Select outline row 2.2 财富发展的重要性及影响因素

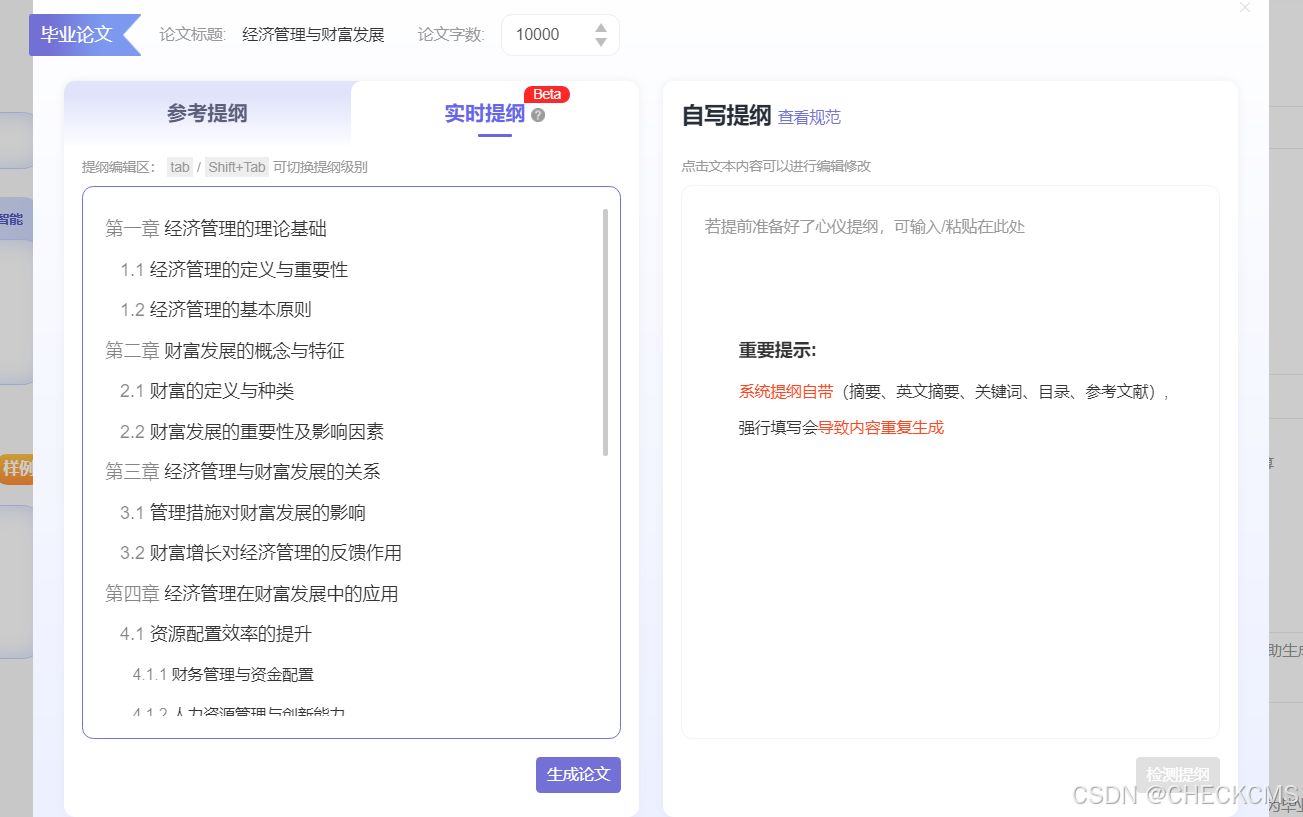pos(252,432)
